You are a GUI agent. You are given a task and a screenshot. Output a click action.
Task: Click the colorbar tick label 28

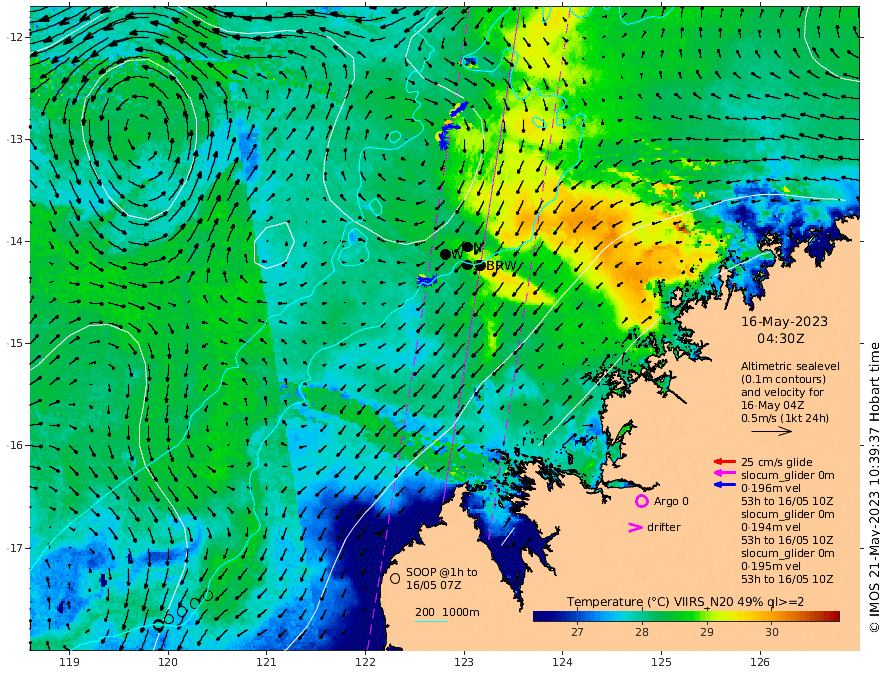[642, 632]
